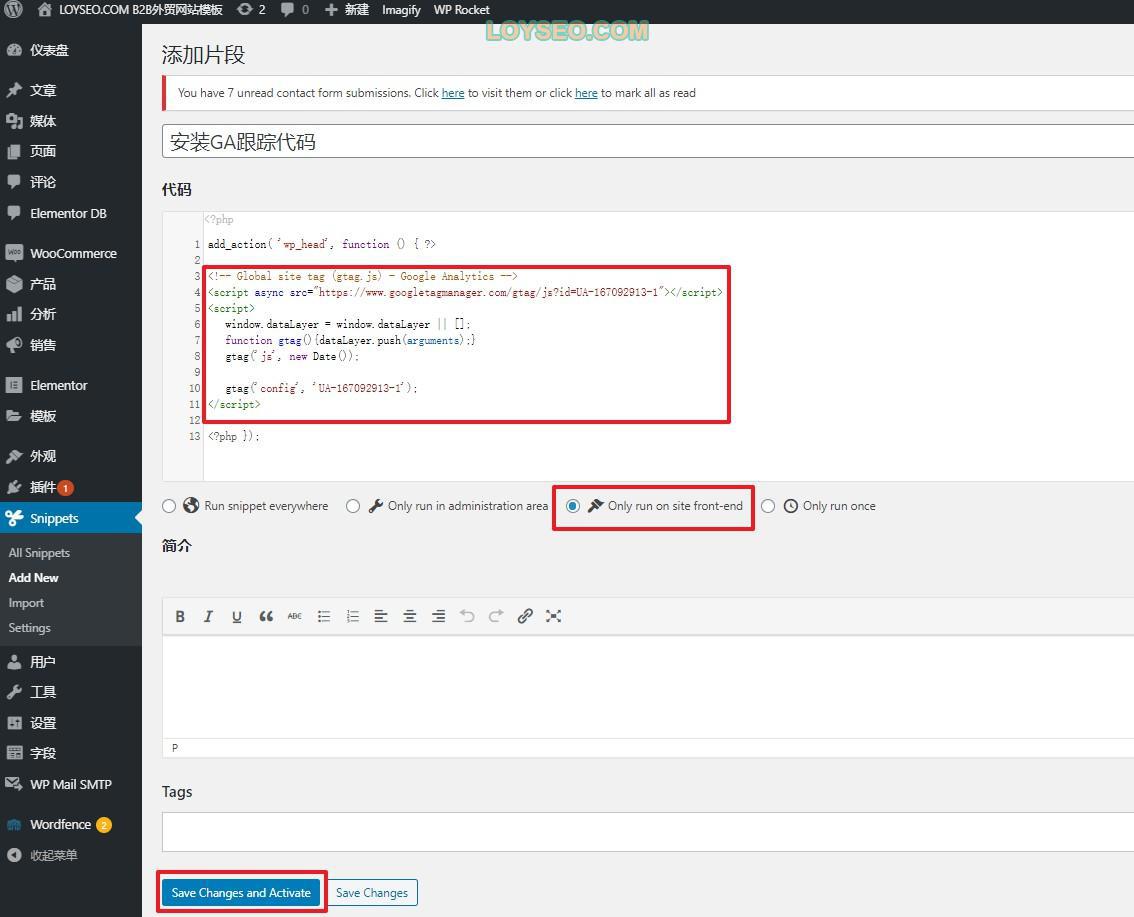Screen dimensions: 1134x917
Task: Open WP Rocket admin bar menu
Action: pyautogui.click(x=461, y=9)
